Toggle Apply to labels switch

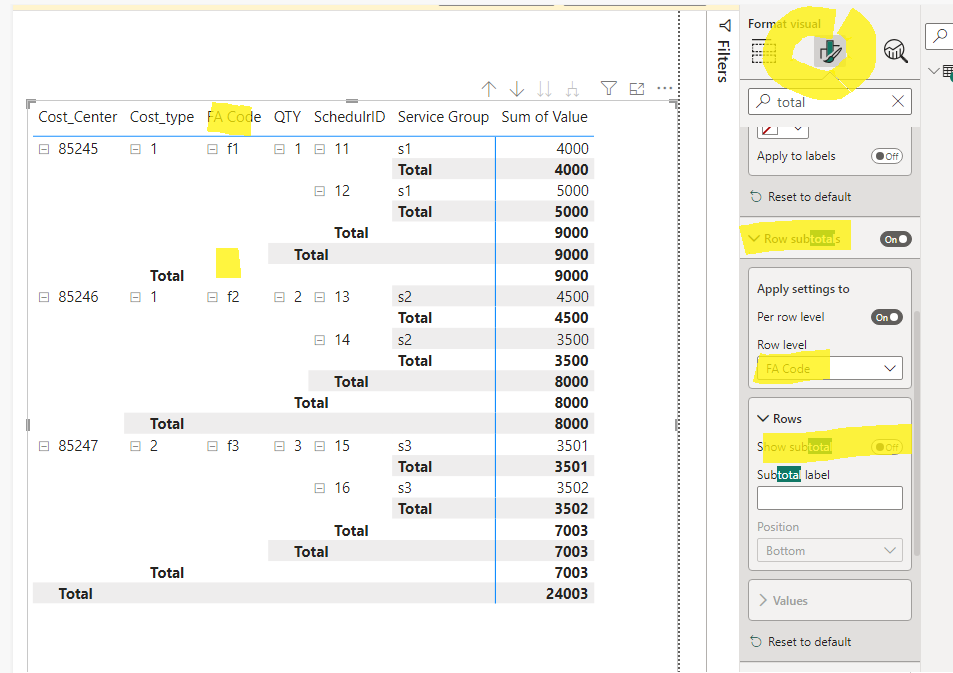point(886,156)
